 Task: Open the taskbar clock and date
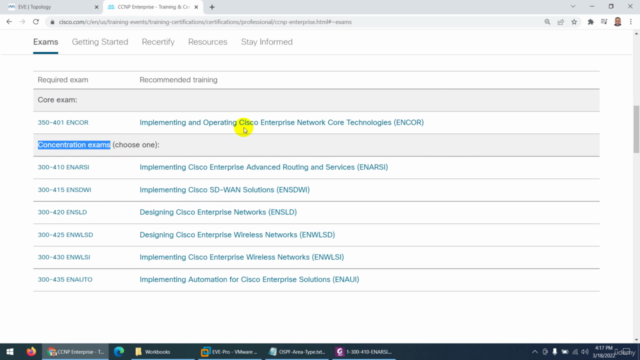click(x=603, y=352)
